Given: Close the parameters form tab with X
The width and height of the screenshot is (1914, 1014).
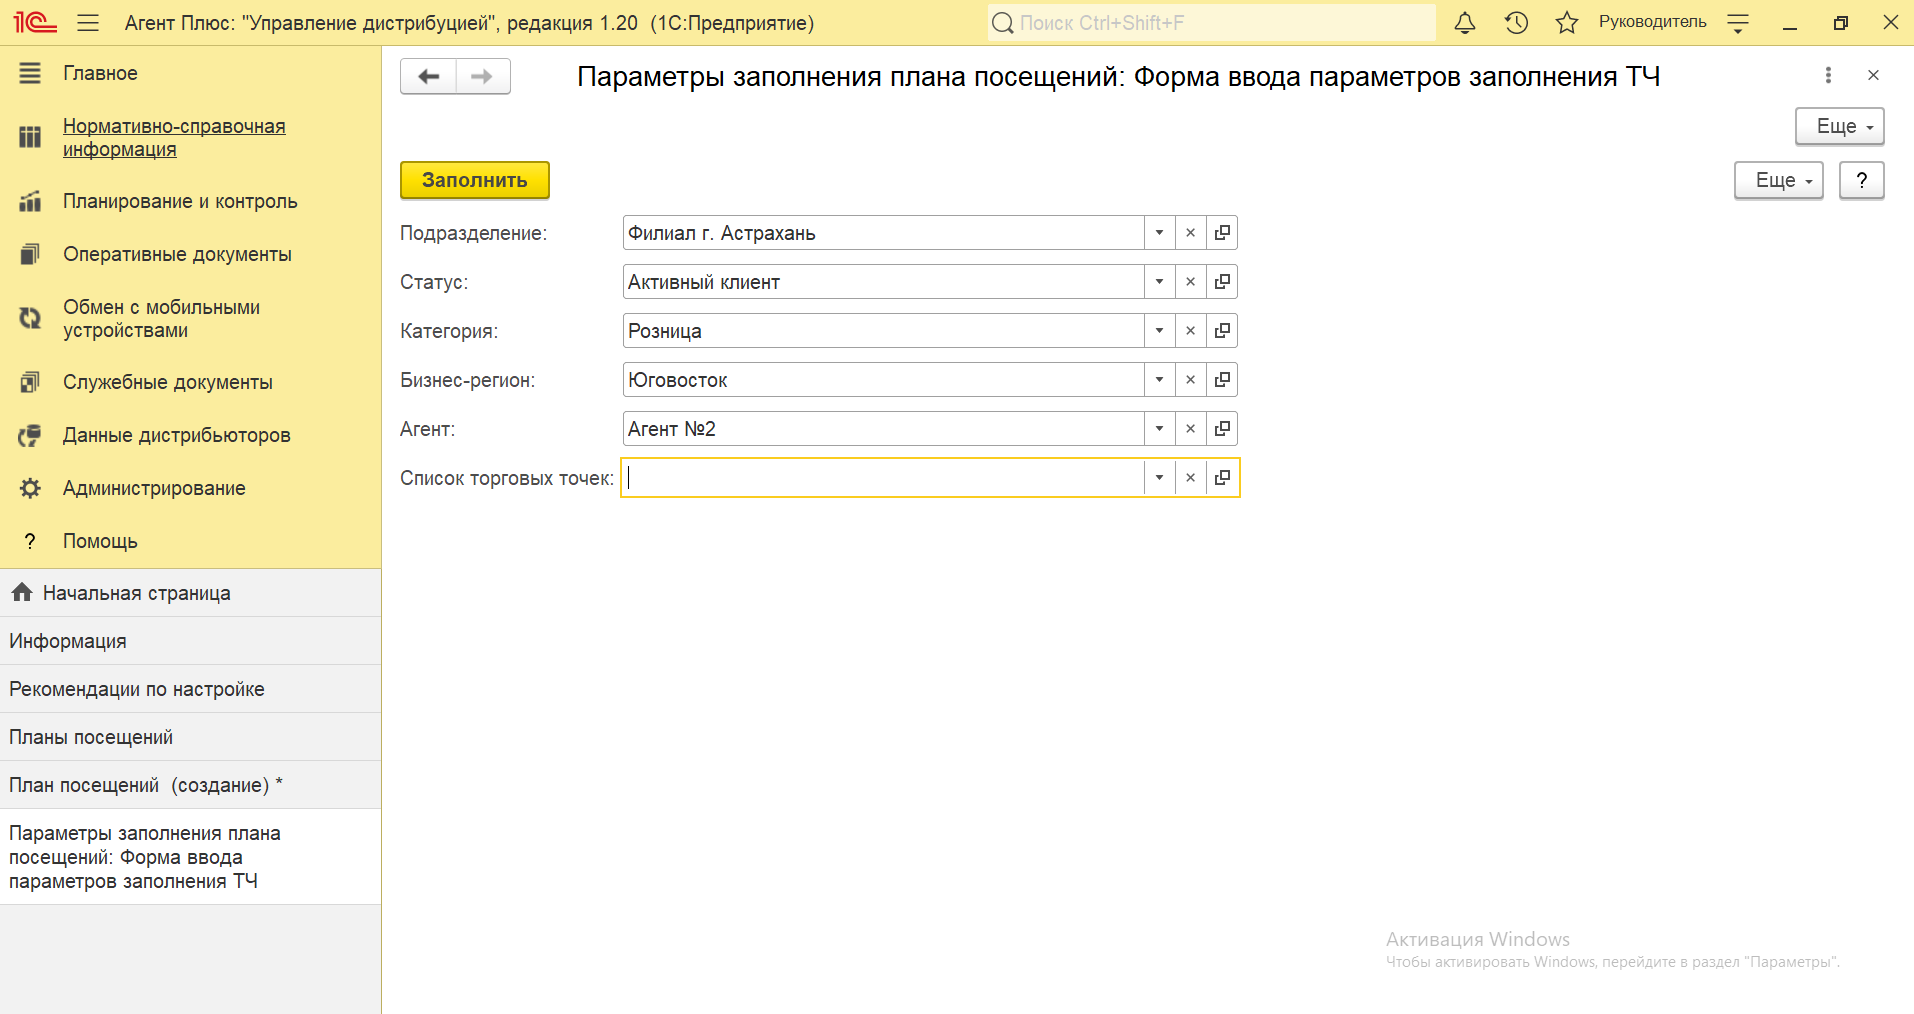Looking at the screenshot, I should (1873, 75).
